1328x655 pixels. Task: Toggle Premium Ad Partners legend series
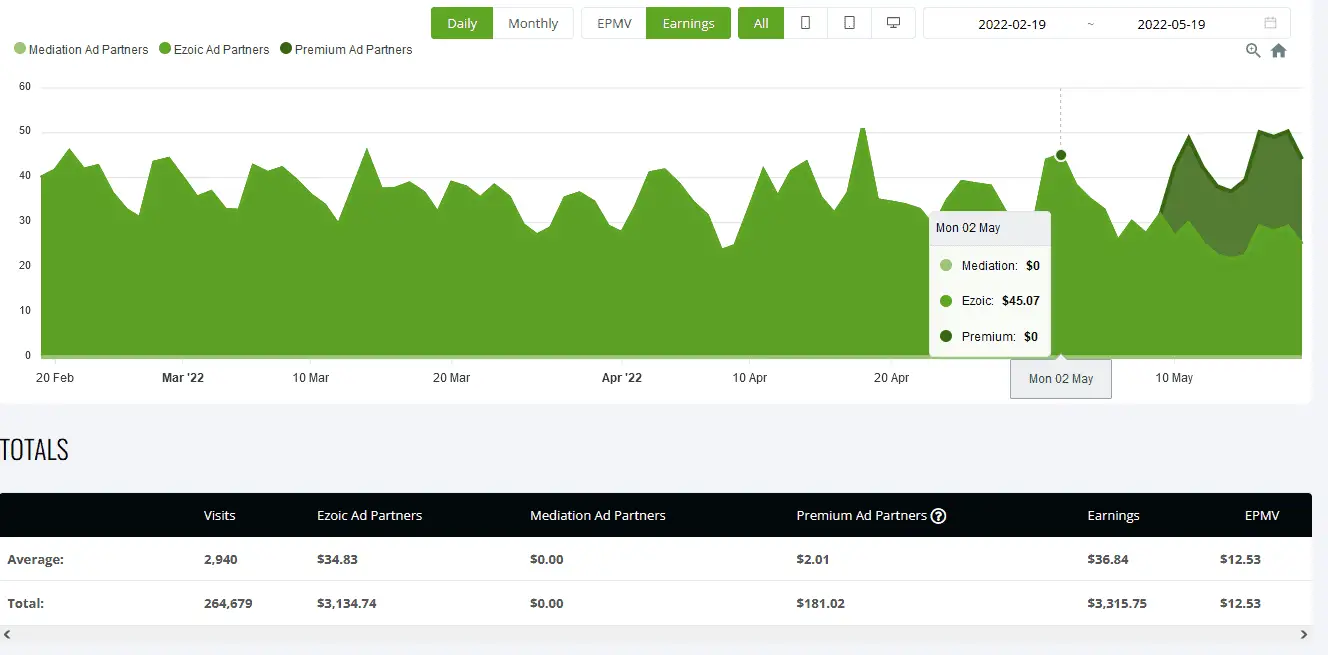(346, 49)
